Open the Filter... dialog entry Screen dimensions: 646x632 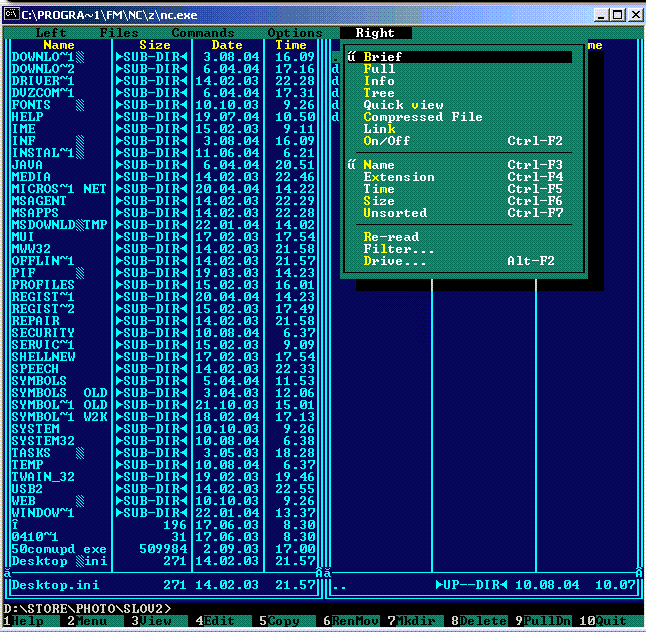click(x=459, y=249)
